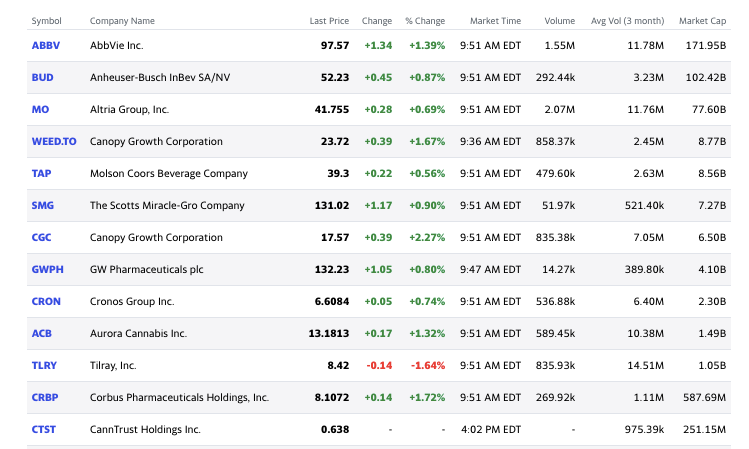Click the 4:02 PM EDT market time
This screenshot has height=449, width=749.
(491, 429)
